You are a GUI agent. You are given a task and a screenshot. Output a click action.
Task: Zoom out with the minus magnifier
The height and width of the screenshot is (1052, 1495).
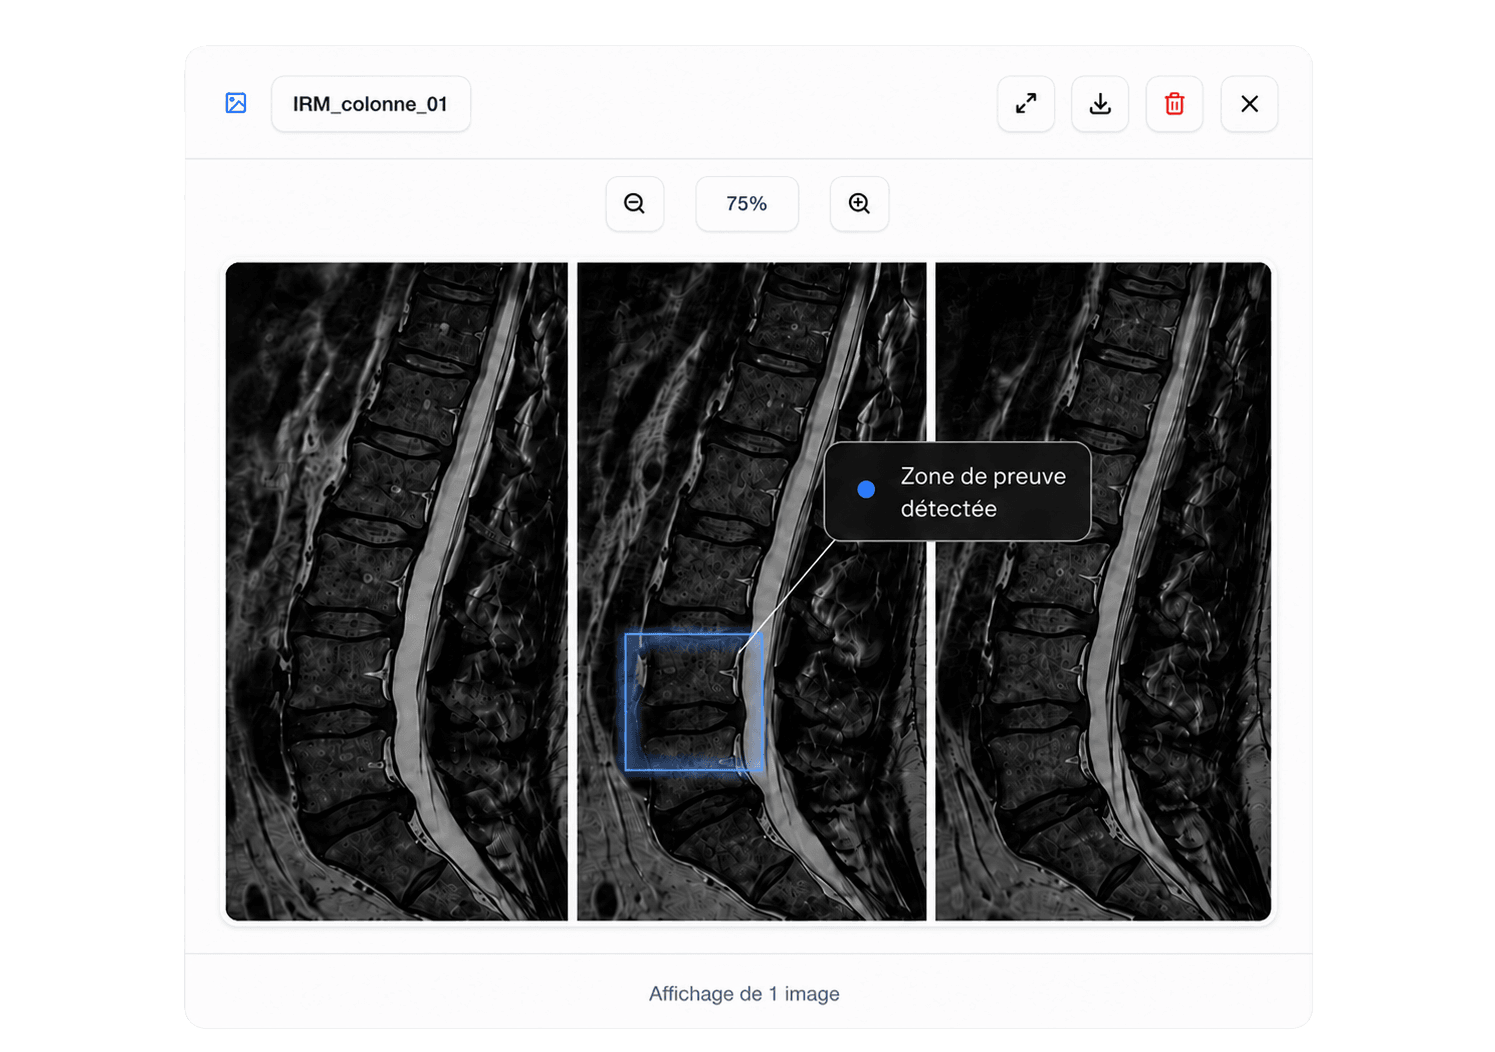[x=635, y=204]
